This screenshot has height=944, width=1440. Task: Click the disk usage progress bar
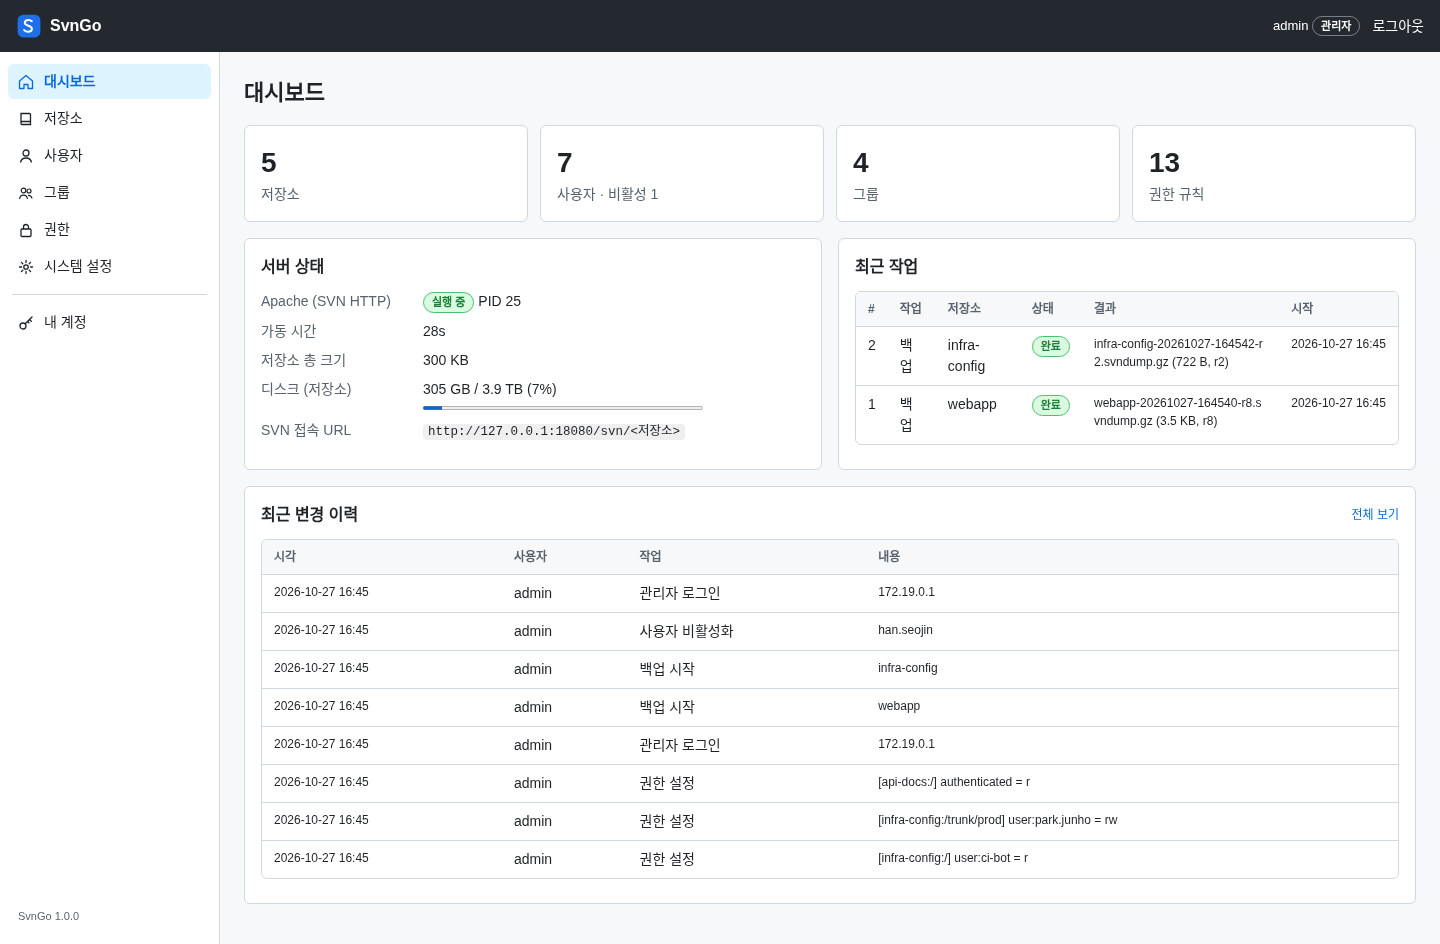click(563, 408)
